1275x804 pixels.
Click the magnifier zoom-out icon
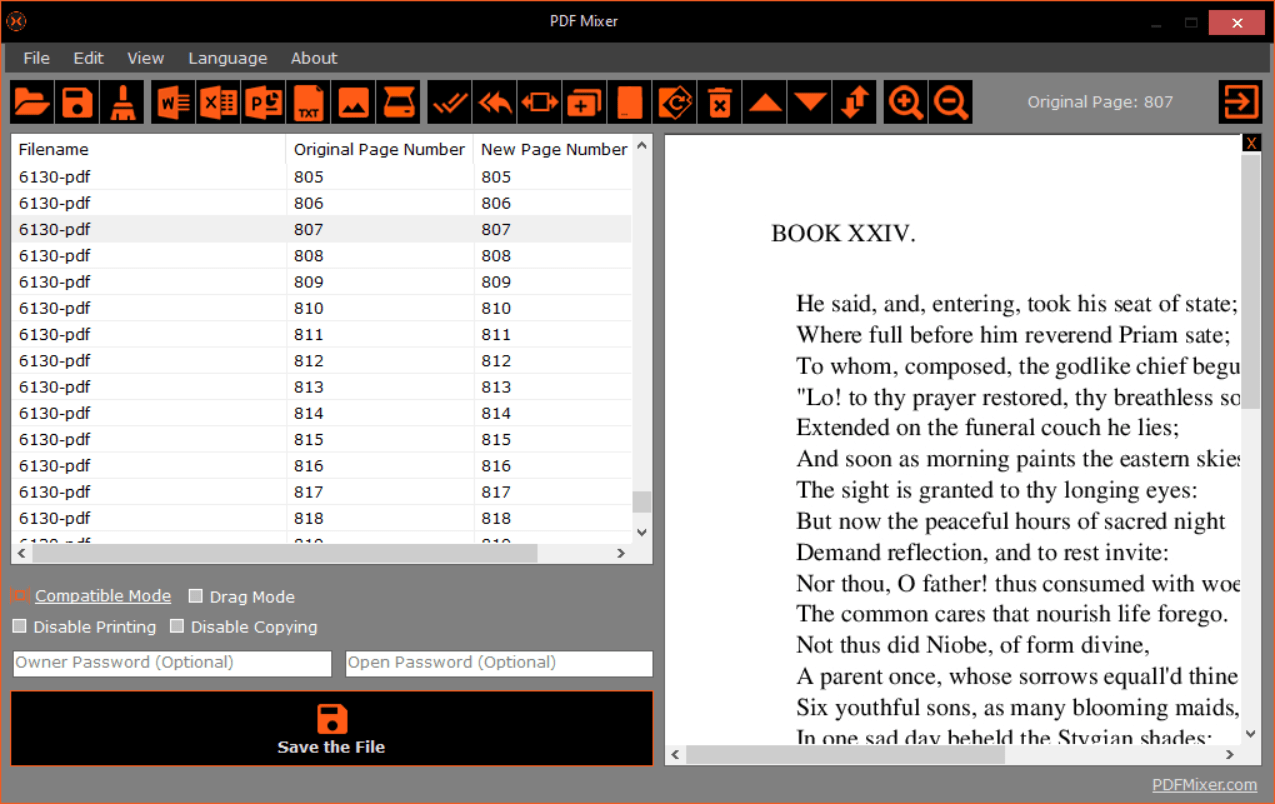pos(951,102)
